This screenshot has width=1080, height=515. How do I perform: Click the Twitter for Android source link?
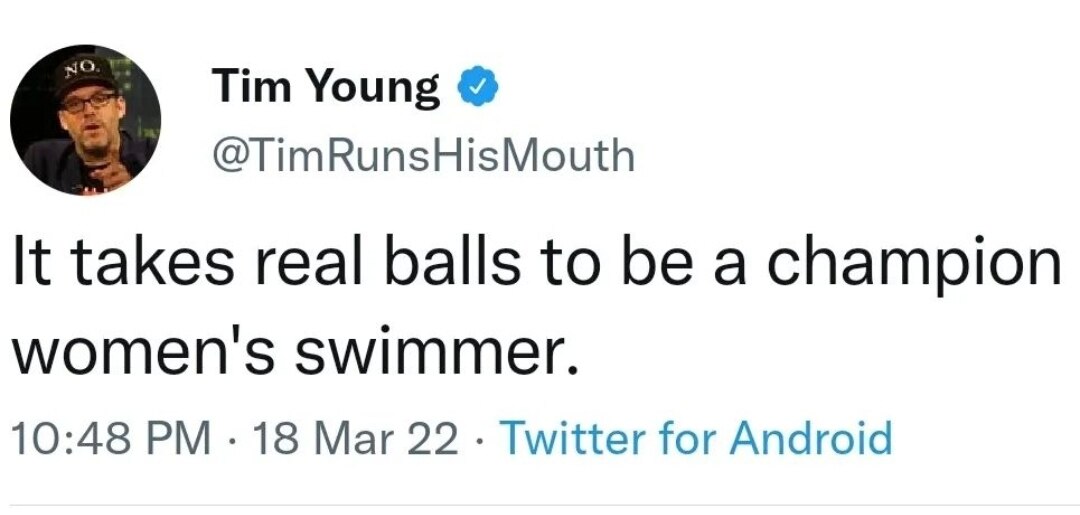694,438
